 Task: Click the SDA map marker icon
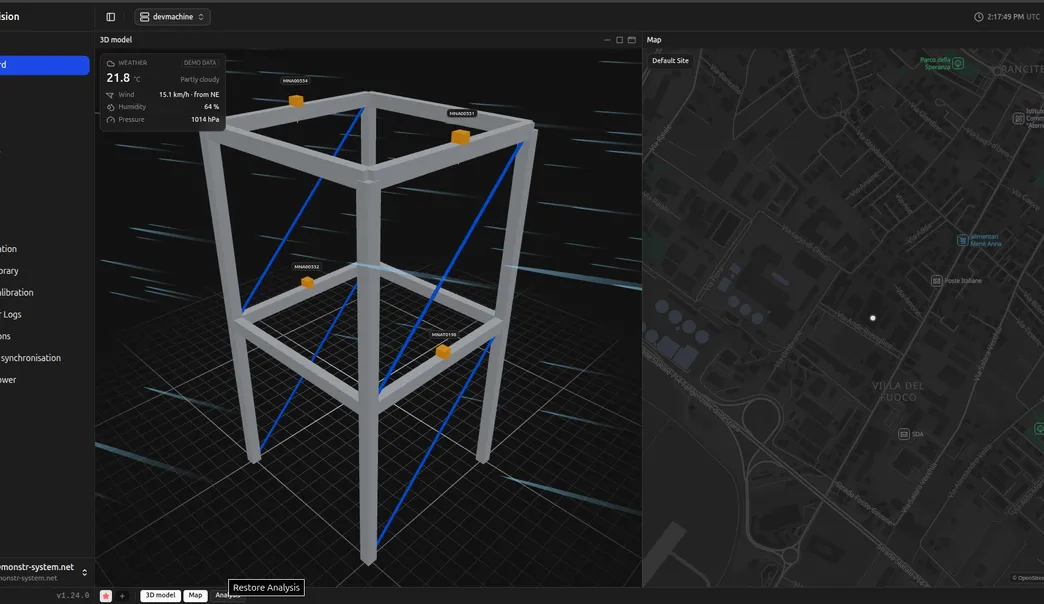tap(904, 434)
